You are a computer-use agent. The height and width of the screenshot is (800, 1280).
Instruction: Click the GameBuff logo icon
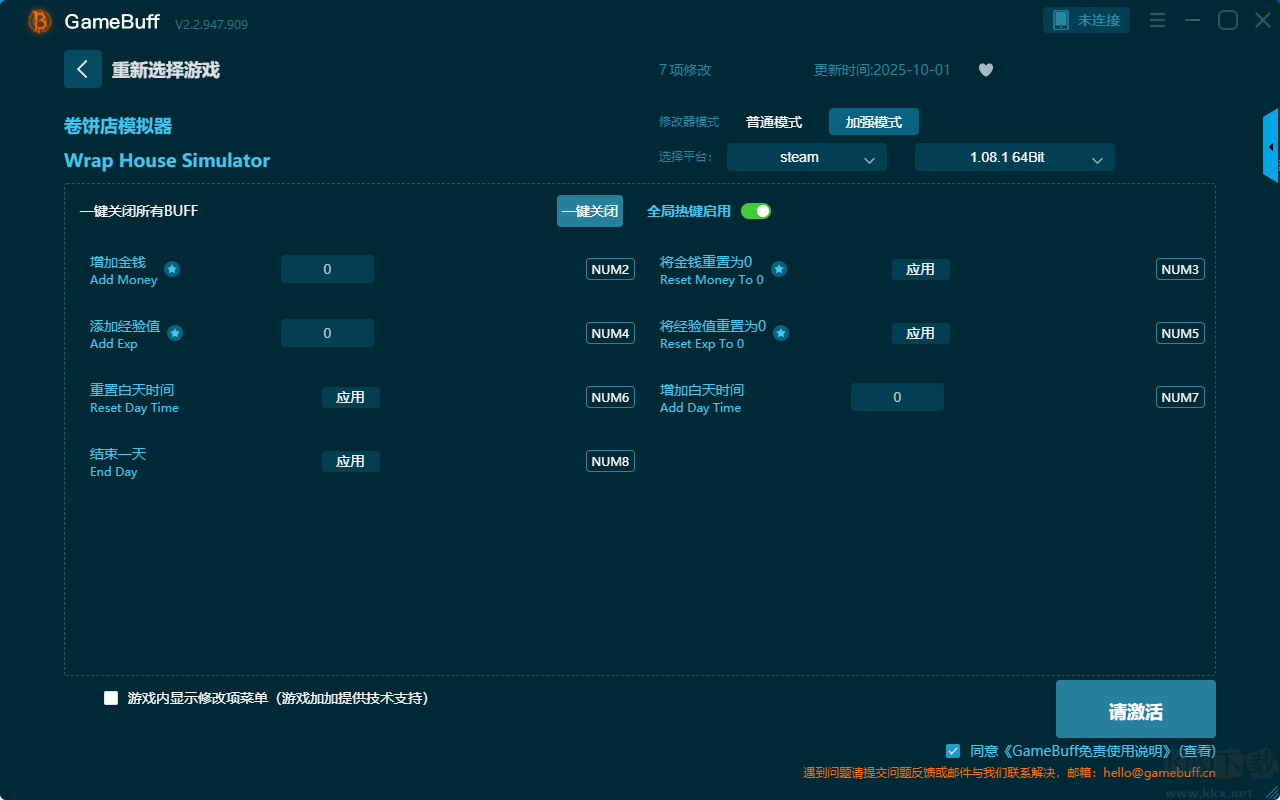pos(40,21)
